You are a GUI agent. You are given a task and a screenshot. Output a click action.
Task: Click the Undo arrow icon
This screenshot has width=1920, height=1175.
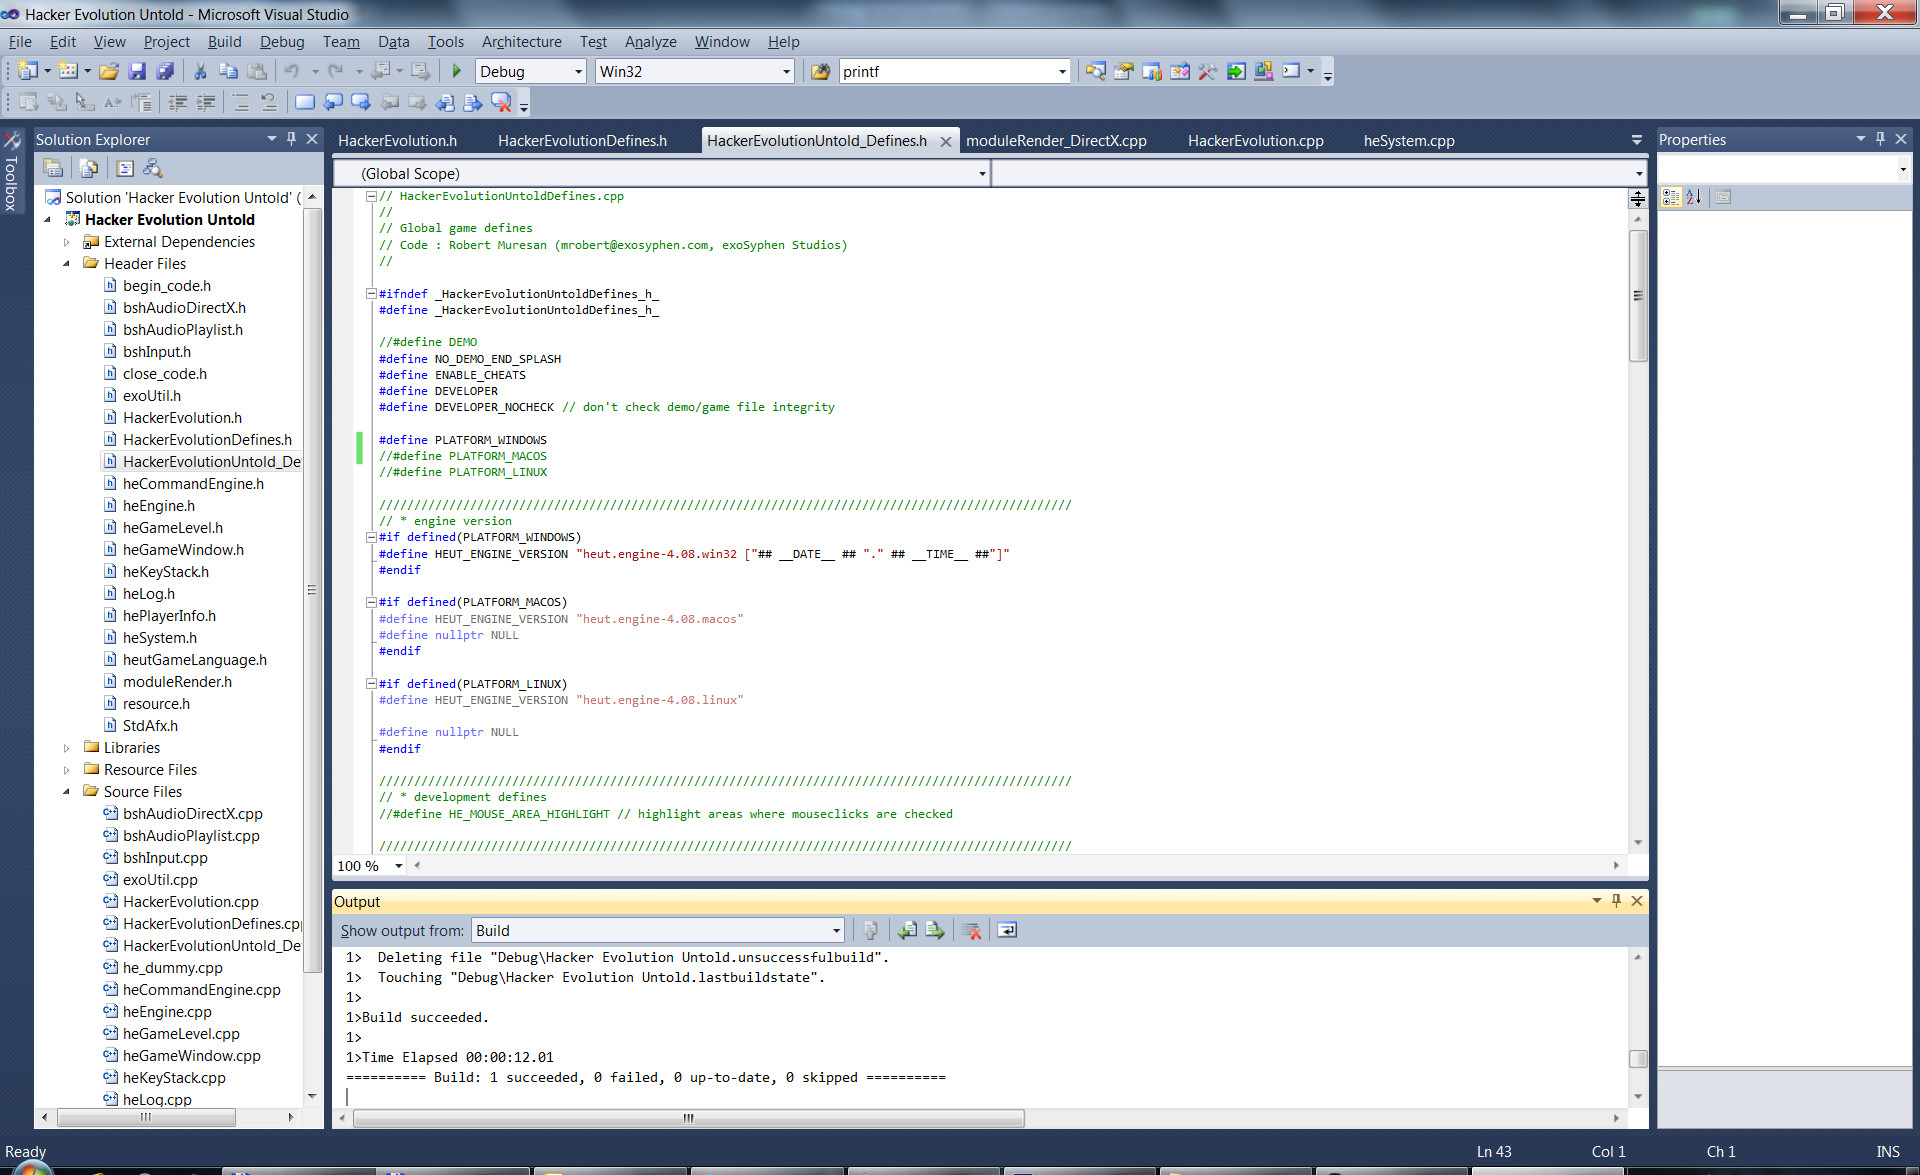click(291, 71)
